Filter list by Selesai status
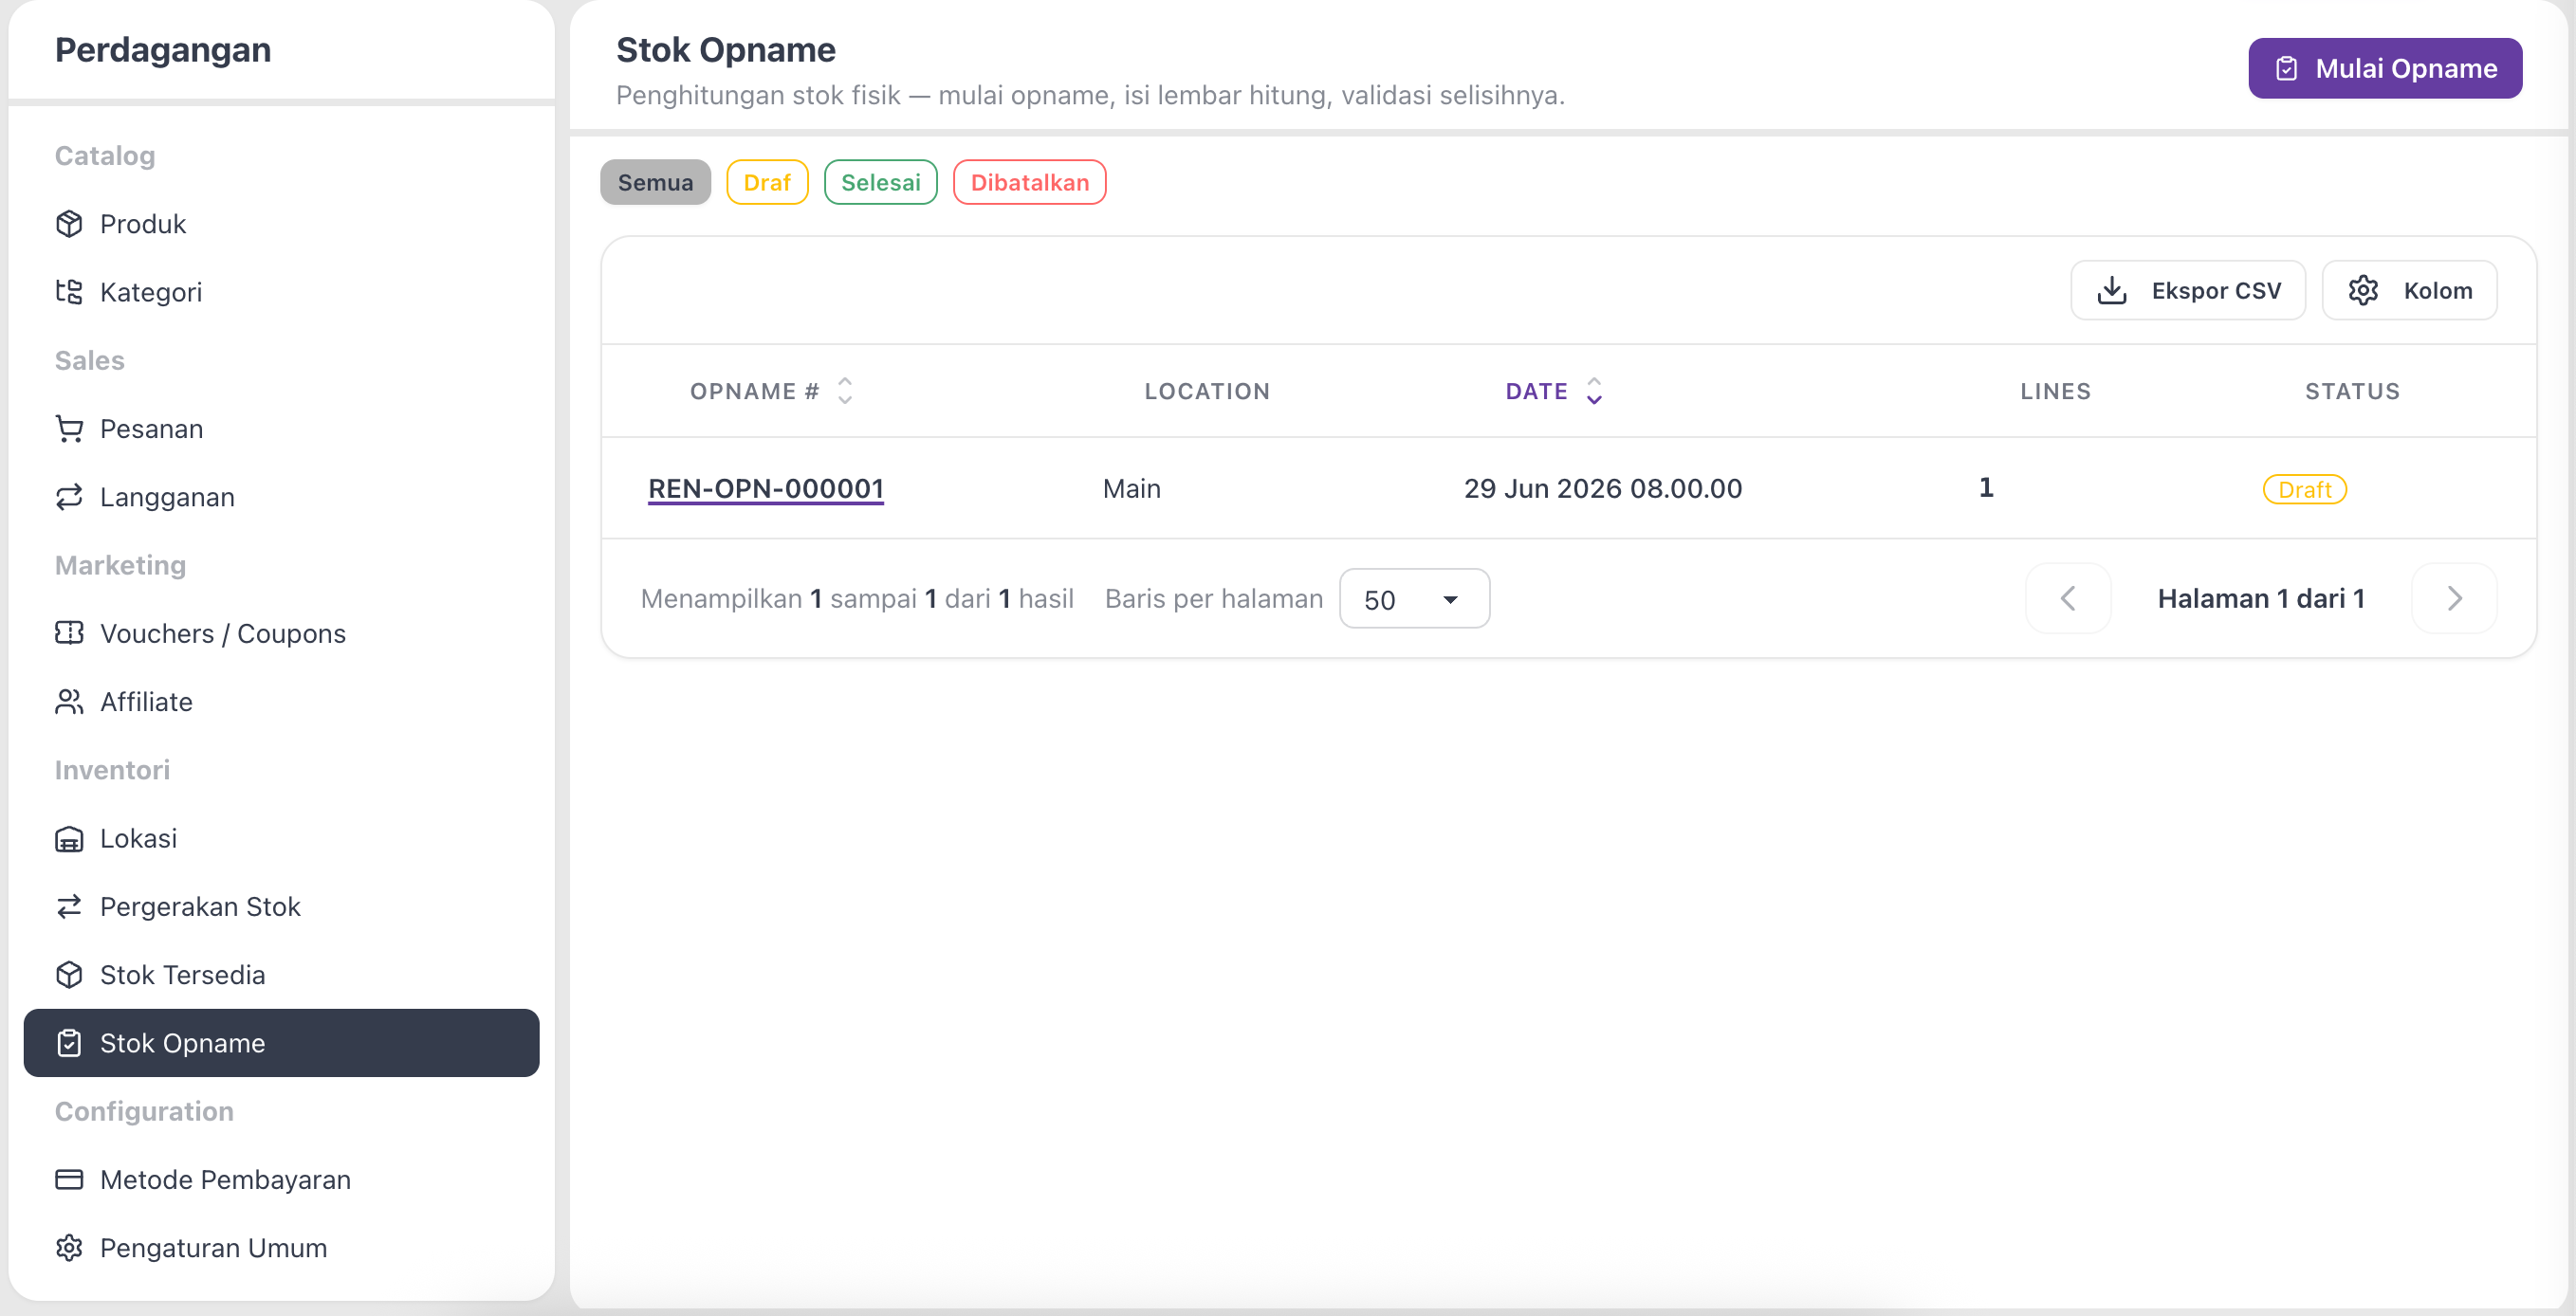The image size is (2576, 1316). 880,182
